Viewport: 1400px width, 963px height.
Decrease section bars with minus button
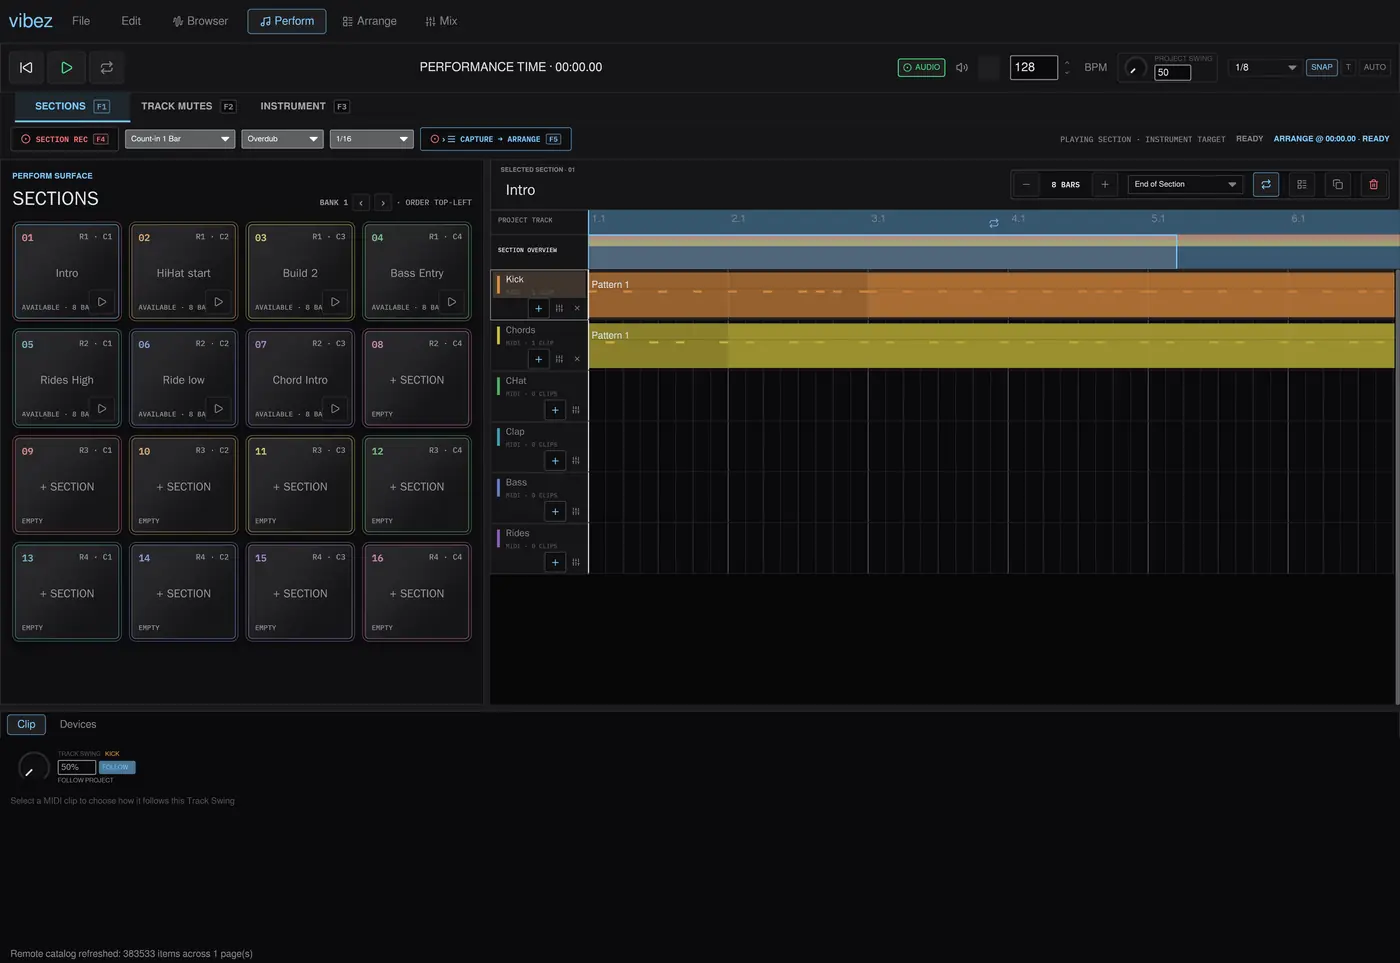click(x=1026, y=184)
